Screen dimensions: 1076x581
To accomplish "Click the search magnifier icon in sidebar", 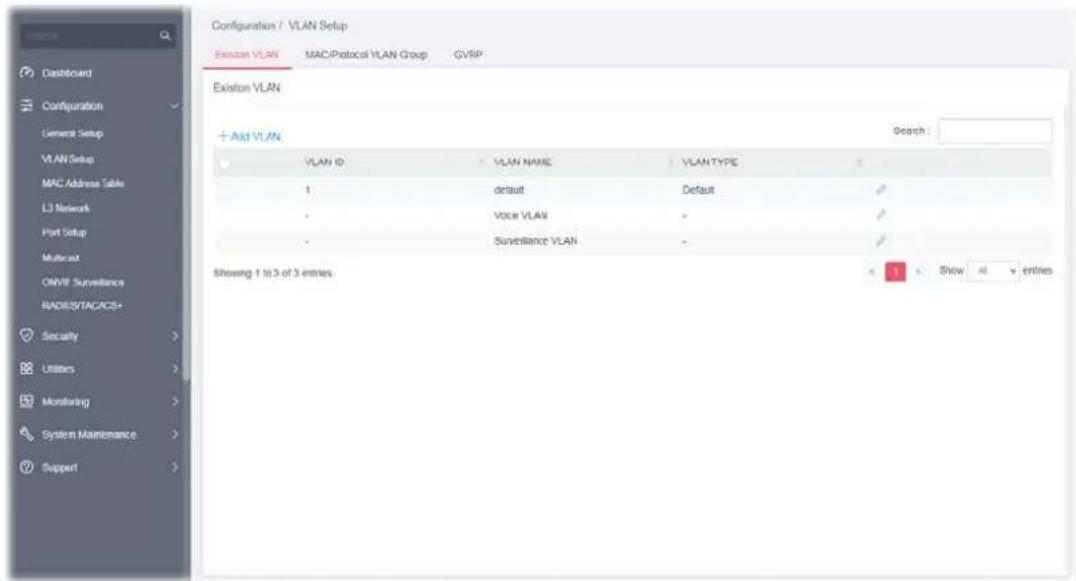I will tap(165, 36).
